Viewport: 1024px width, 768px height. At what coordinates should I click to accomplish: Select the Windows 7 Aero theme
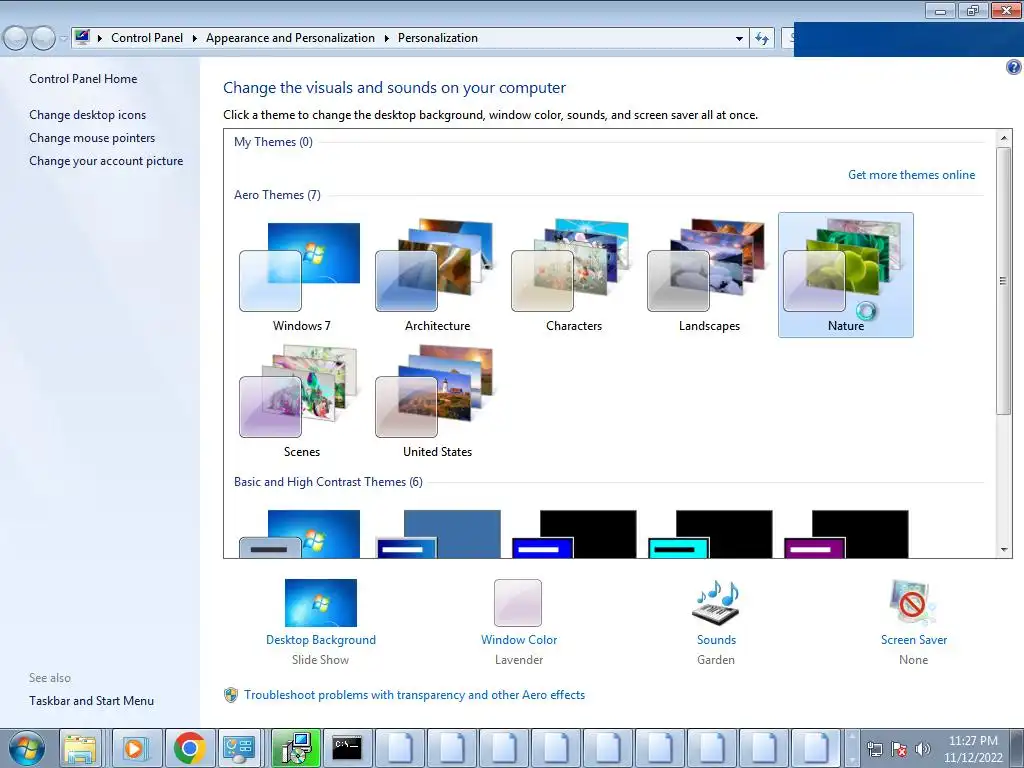[301, 276]
